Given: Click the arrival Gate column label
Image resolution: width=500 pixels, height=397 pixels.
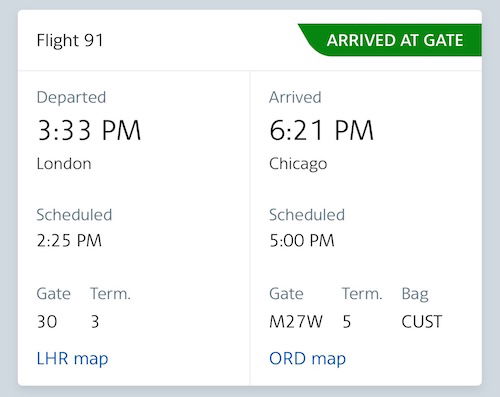Looking at the screenshot, I should tap(286, 294).
